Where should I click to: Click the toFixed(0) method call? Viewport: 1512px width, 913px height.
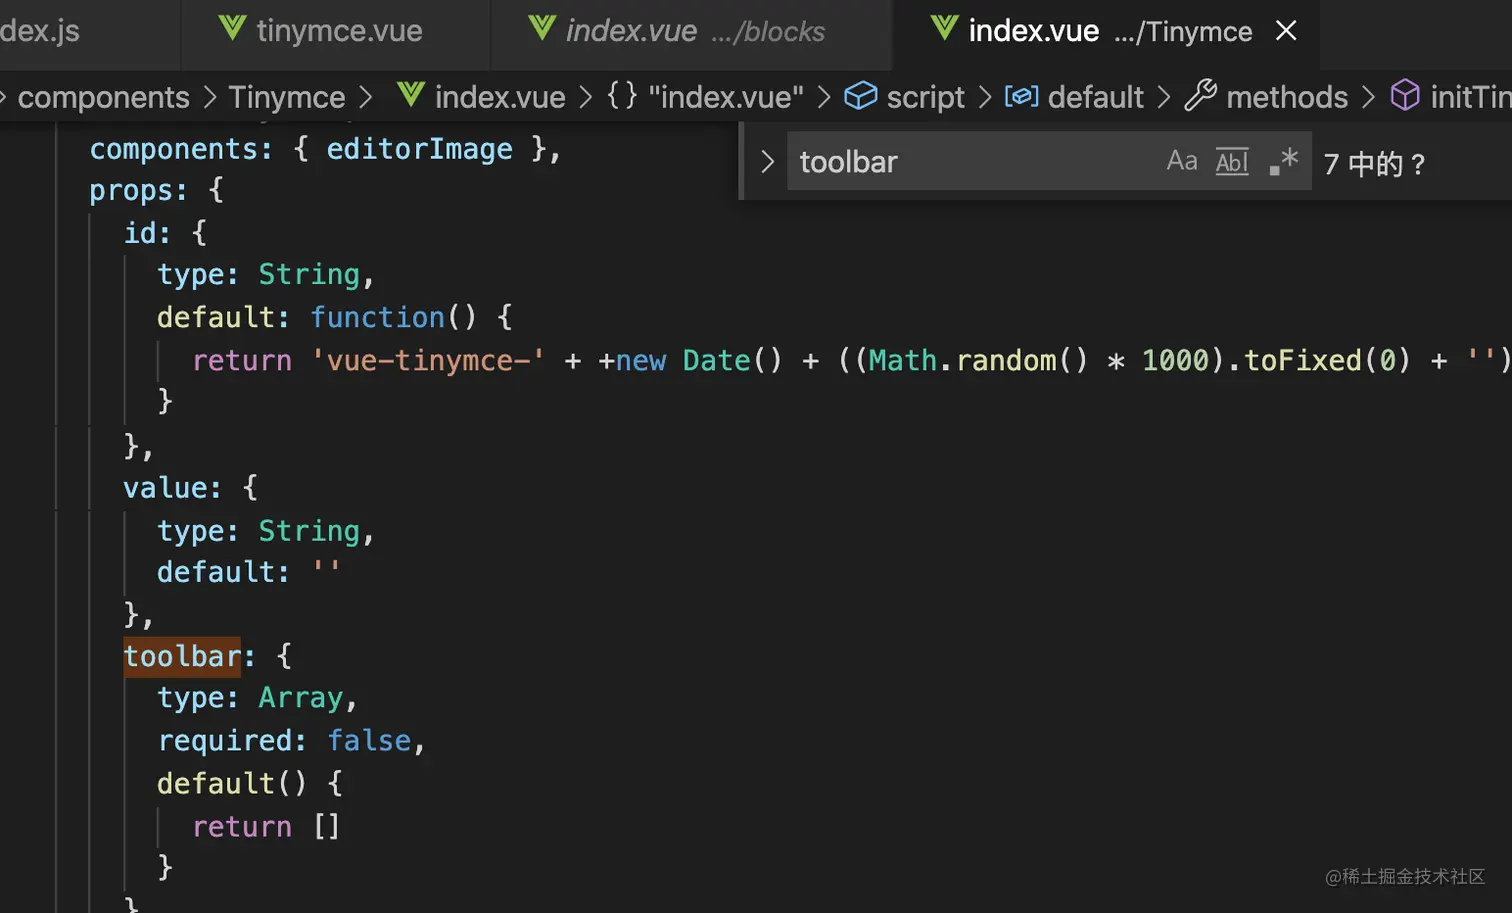tap(1328, 360)
